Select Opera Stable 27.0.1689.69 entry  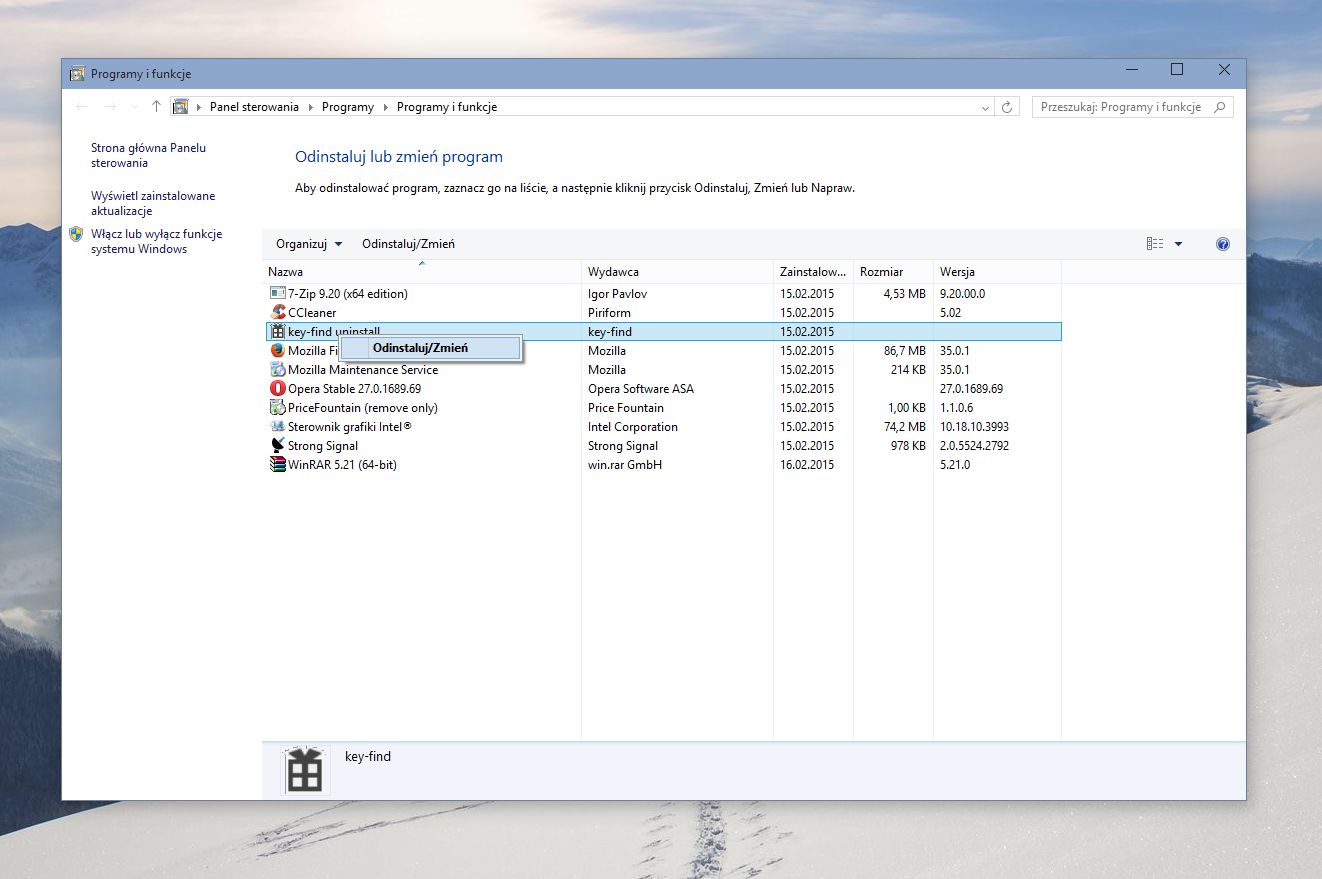(664, 389)
